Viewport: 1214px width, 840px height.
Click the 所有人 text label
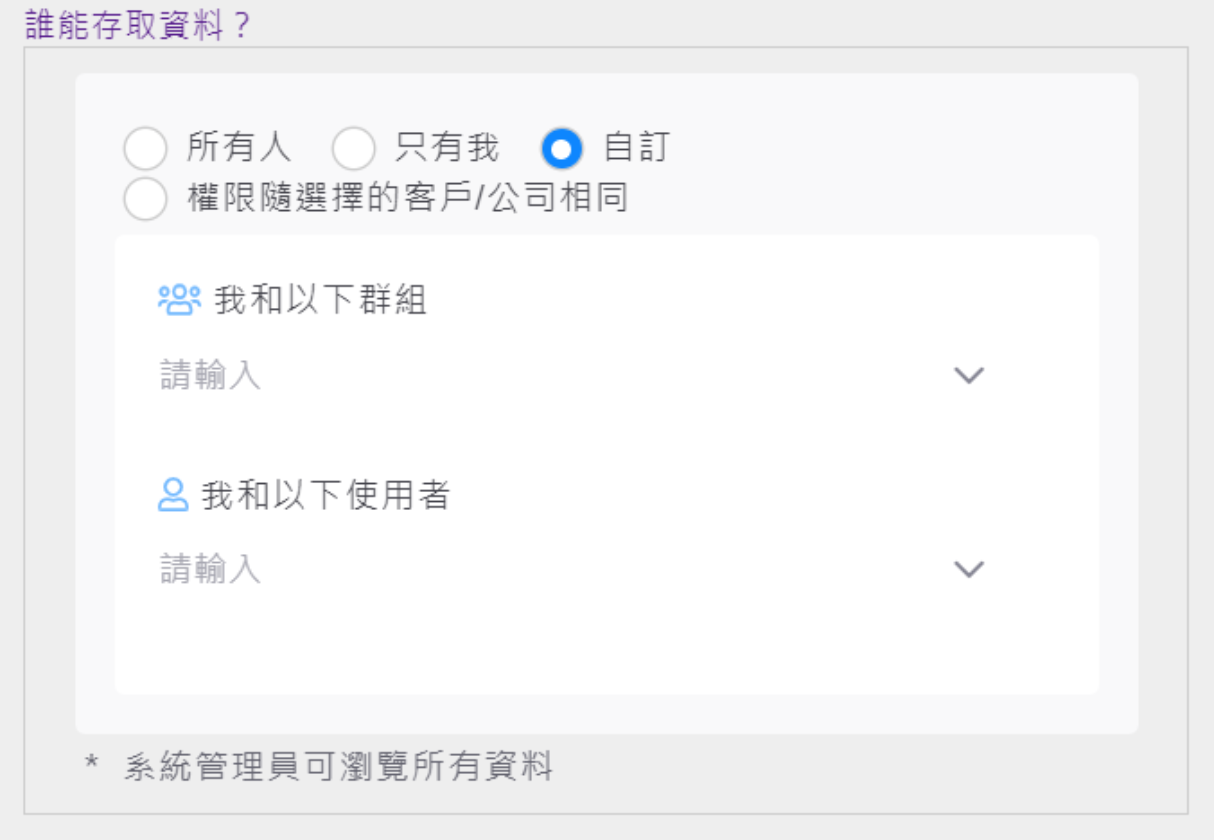point(239,148)
